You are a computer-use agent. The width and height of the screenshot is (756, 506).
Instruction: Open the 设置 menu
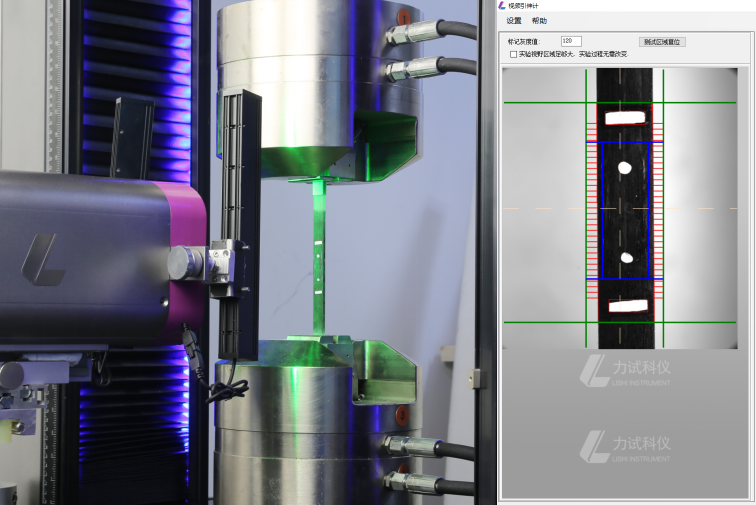point(514,21)
